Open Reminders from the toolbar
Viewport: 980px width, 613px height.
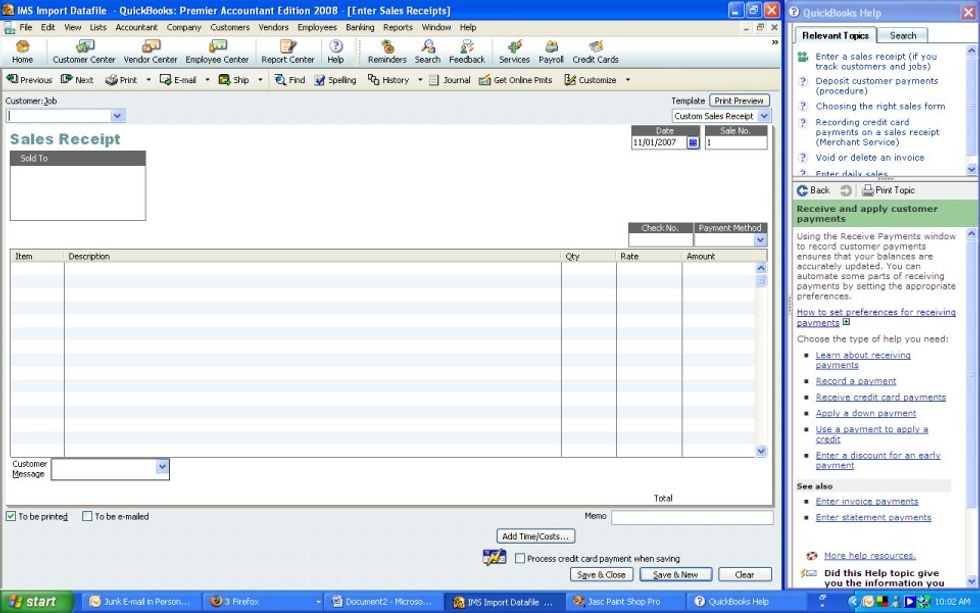[x=387, y=52]
